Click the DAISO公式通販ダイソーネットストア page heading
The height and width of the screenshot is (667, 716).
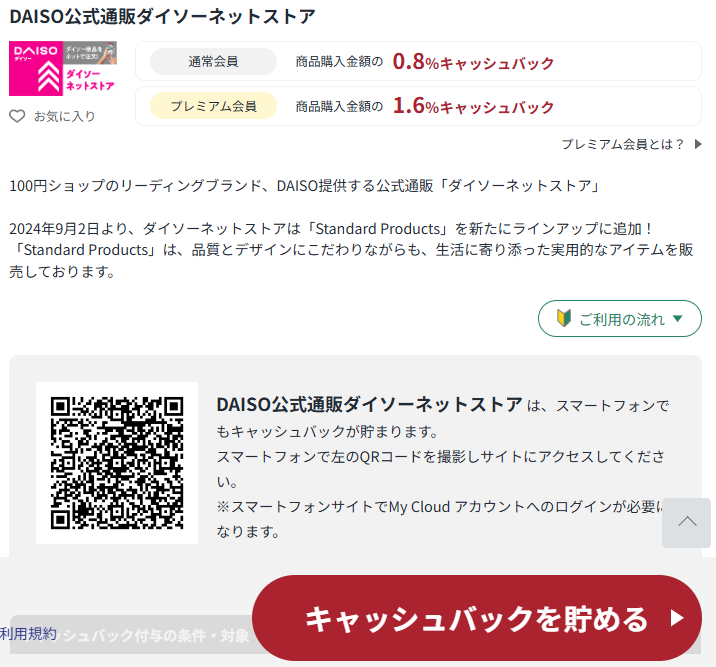pyautogui.click(x=162, y=17)
